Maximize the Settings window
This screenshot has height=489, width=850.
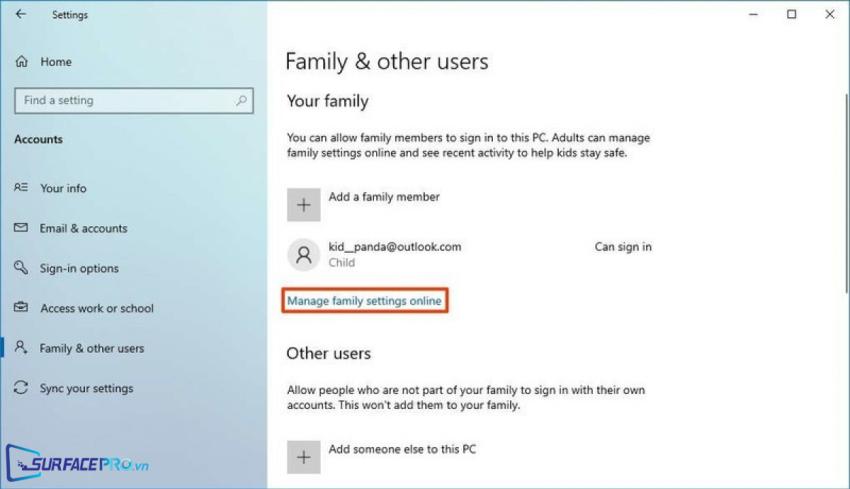(791, 15)
